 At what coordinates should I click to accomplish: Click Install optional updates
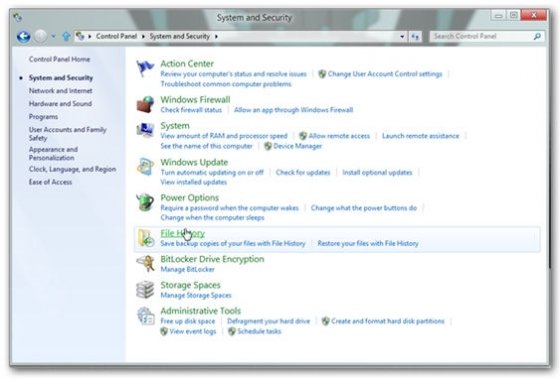(x=377, y=173)
